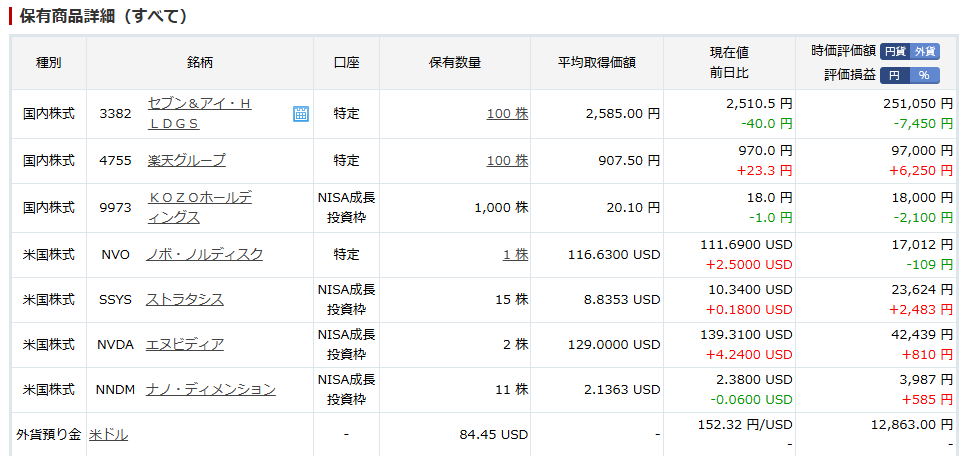The width and height of the screenshot is (968, 456).
Task: Select current price 139.3100 USD
Action: coord(746,334)
